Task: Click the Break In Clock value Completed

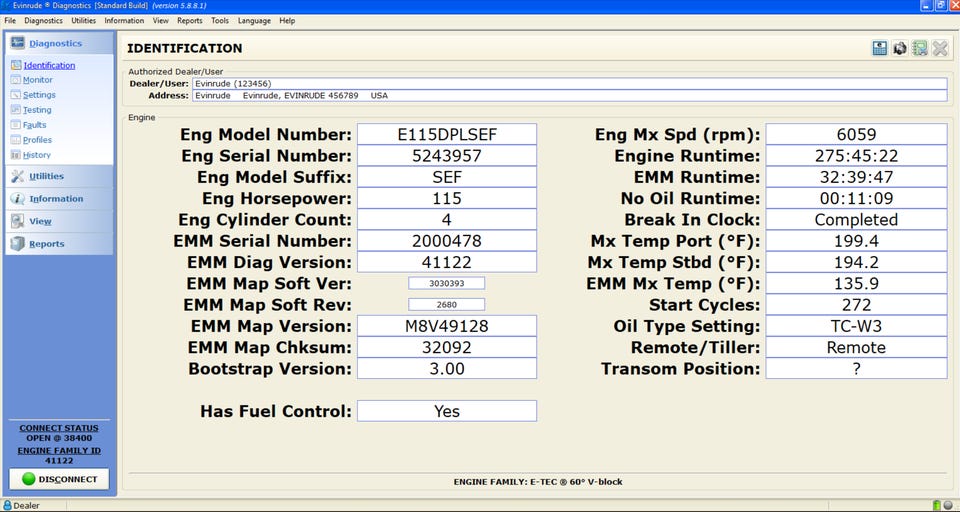Action: (857, 219)
